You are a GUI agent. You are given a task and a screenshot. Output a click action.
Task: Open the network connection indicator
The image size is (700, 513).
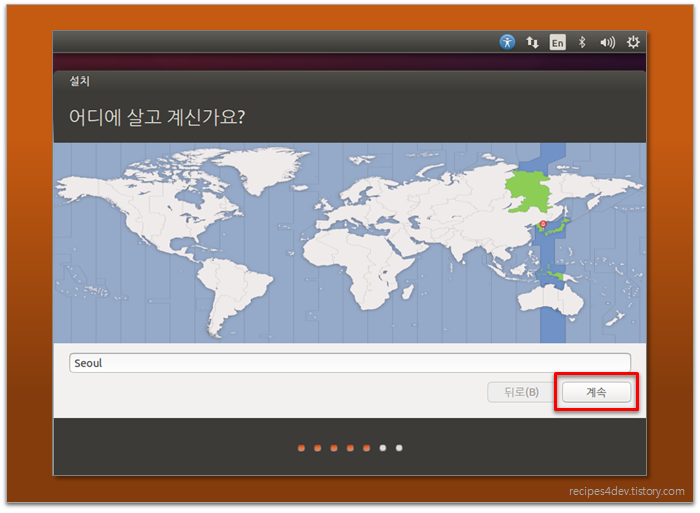[x=532, y=42]
